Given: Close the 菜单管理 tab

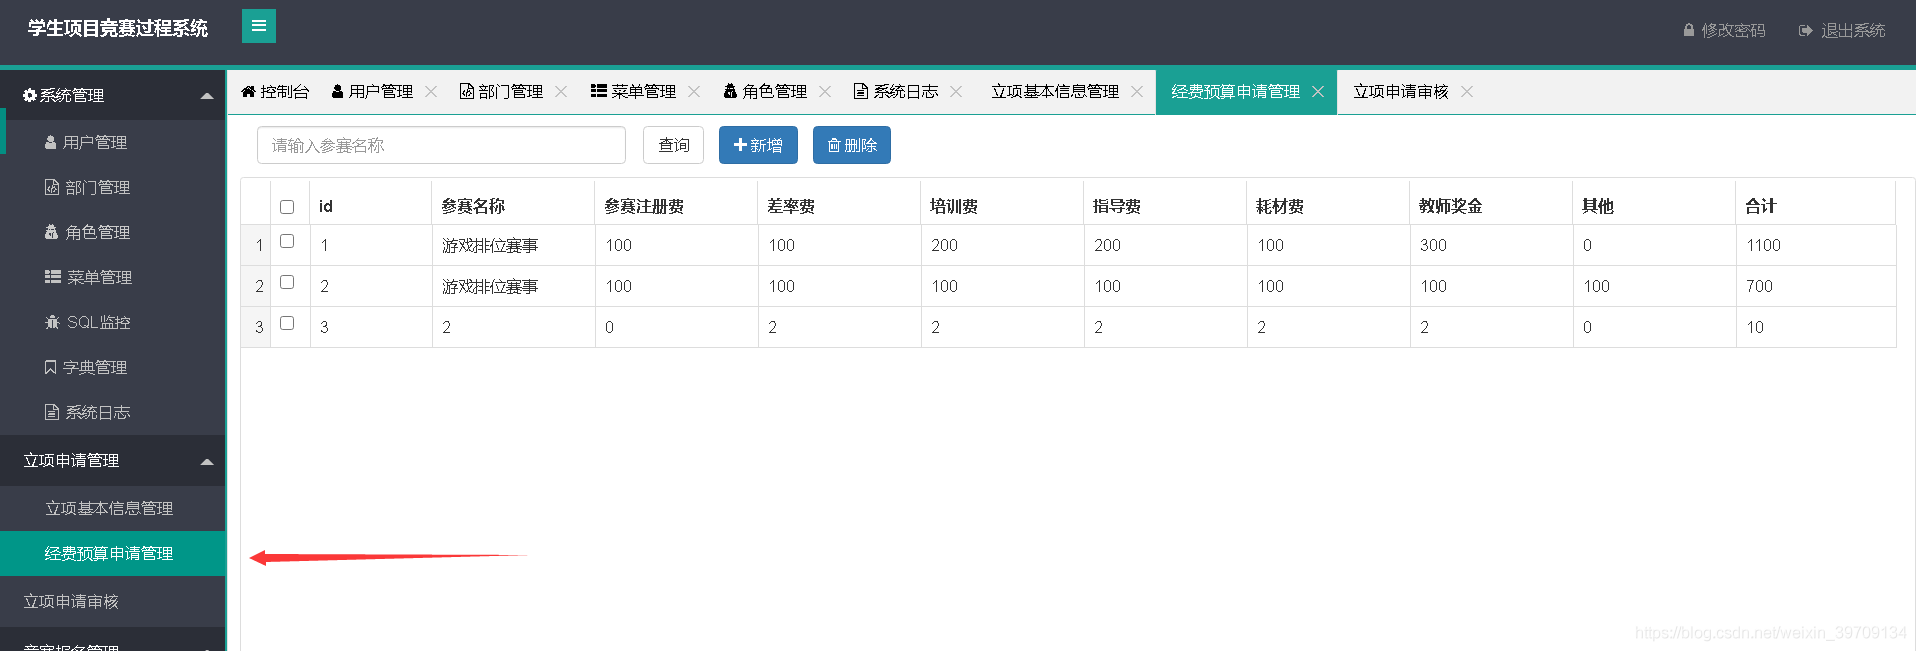Looking at the screenshot, I should [694, 91].
